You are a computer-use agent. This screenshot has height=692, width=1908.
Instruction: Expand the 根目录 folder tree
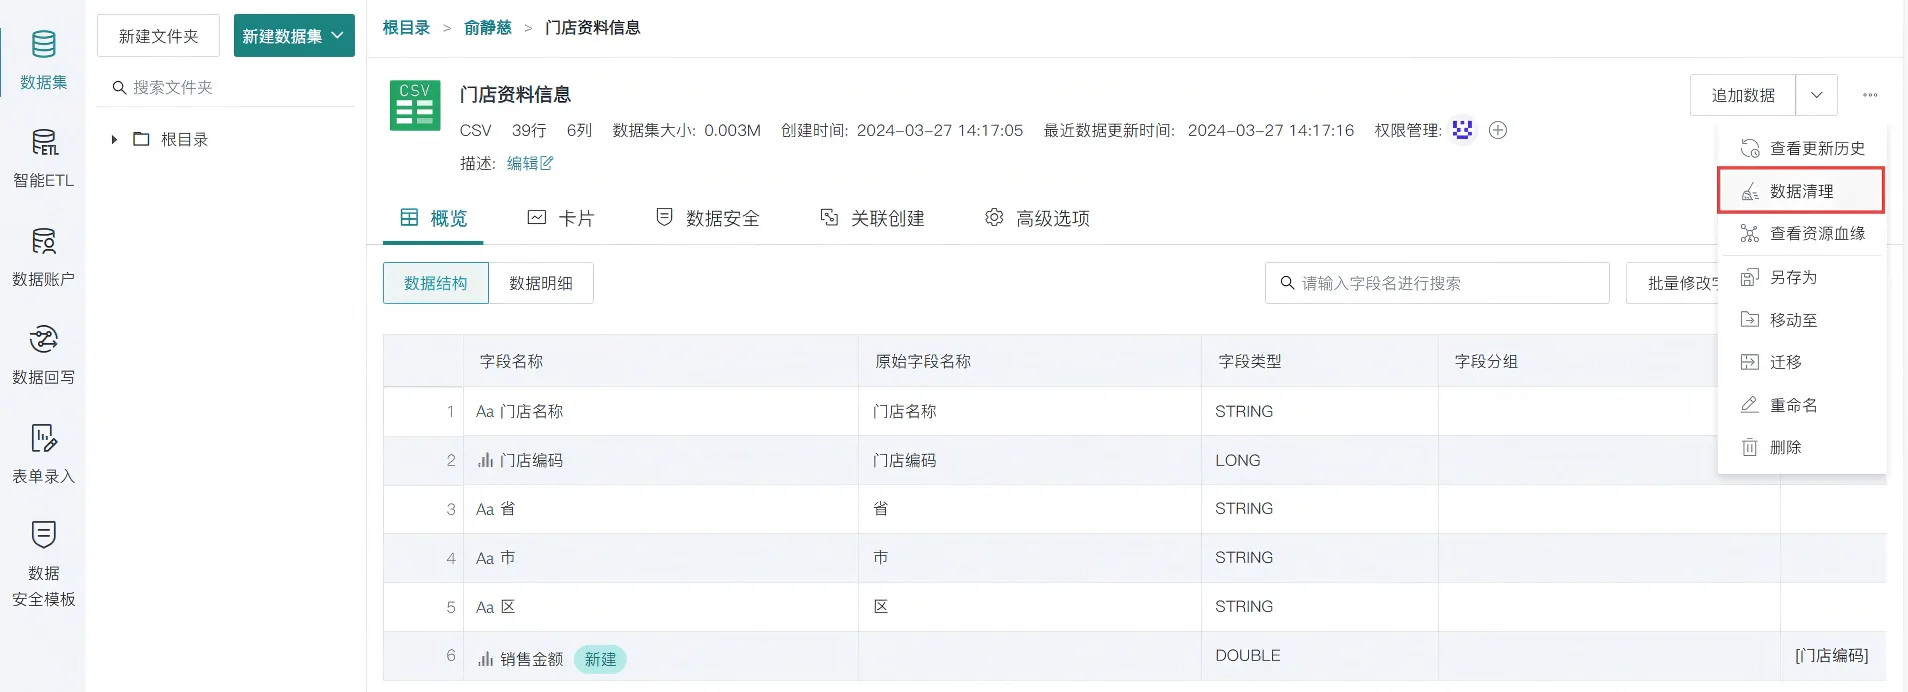pyautogui.click(x=114, y=140)
